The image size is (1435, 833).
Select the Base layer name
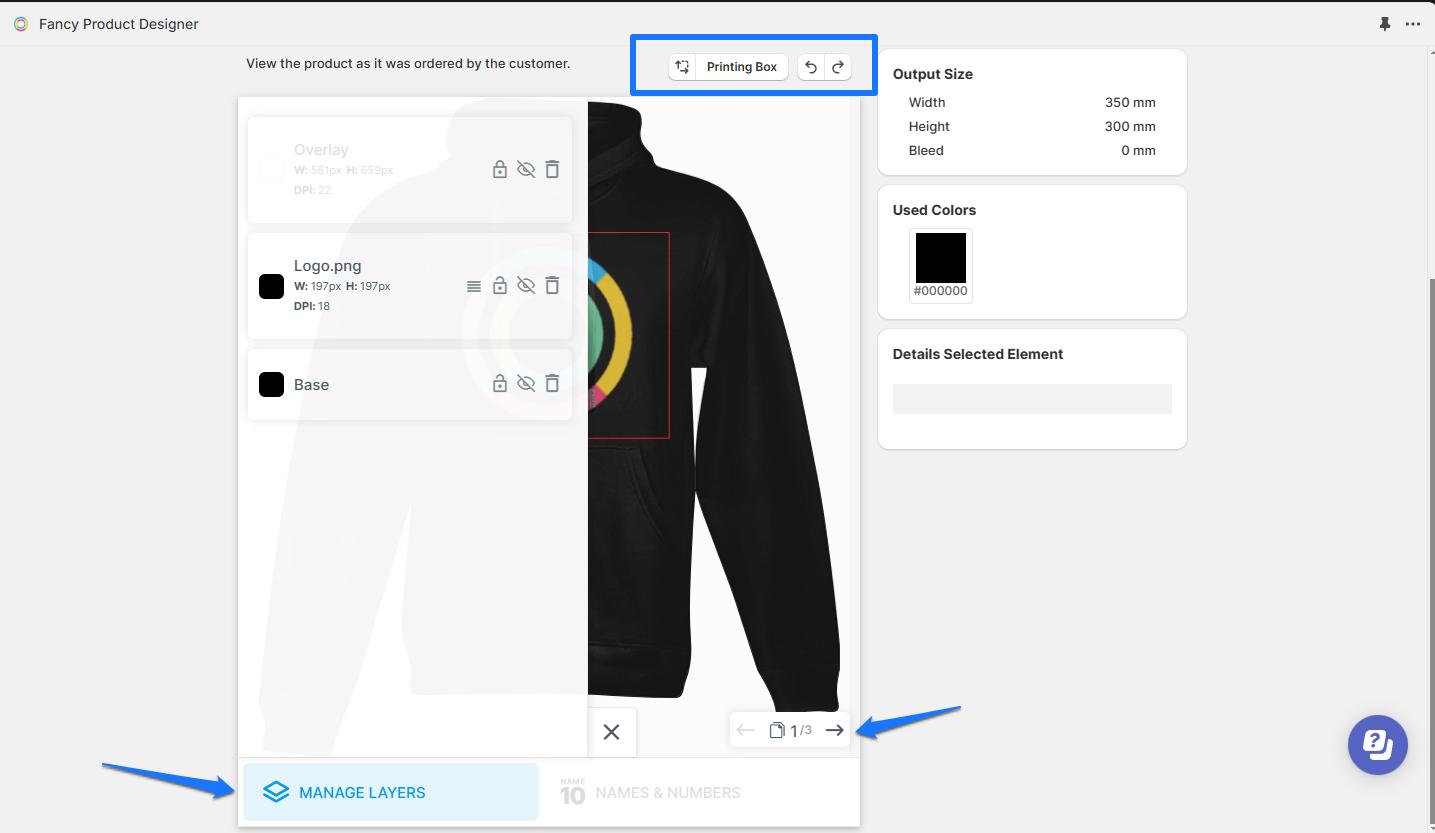coord(311,385)
